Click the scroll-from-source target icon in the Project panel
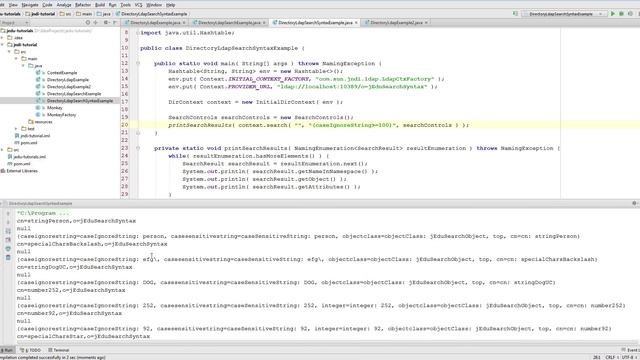 [88, 23]
